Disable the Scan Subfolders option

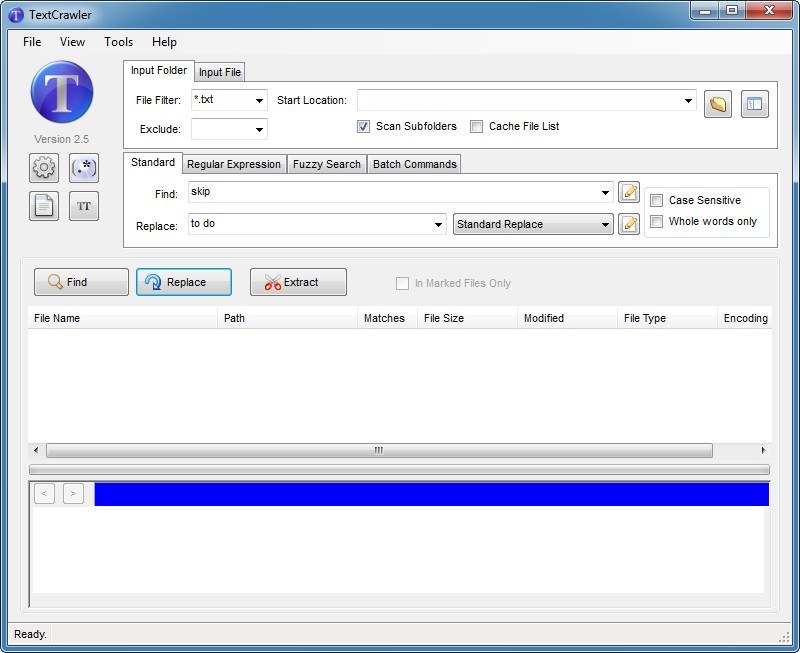tap(362, 127)
